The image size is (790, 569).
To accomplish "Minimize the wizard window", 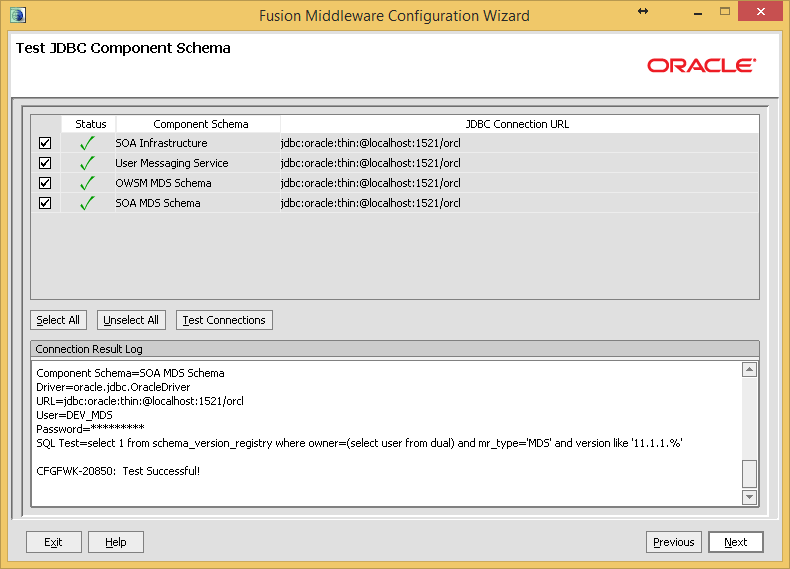I will (x=698, y=12).
